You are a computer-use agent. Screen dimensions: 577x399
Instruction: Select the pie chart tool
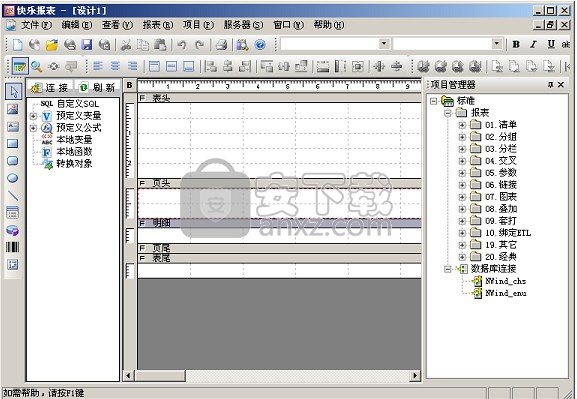tap(13, 230)
